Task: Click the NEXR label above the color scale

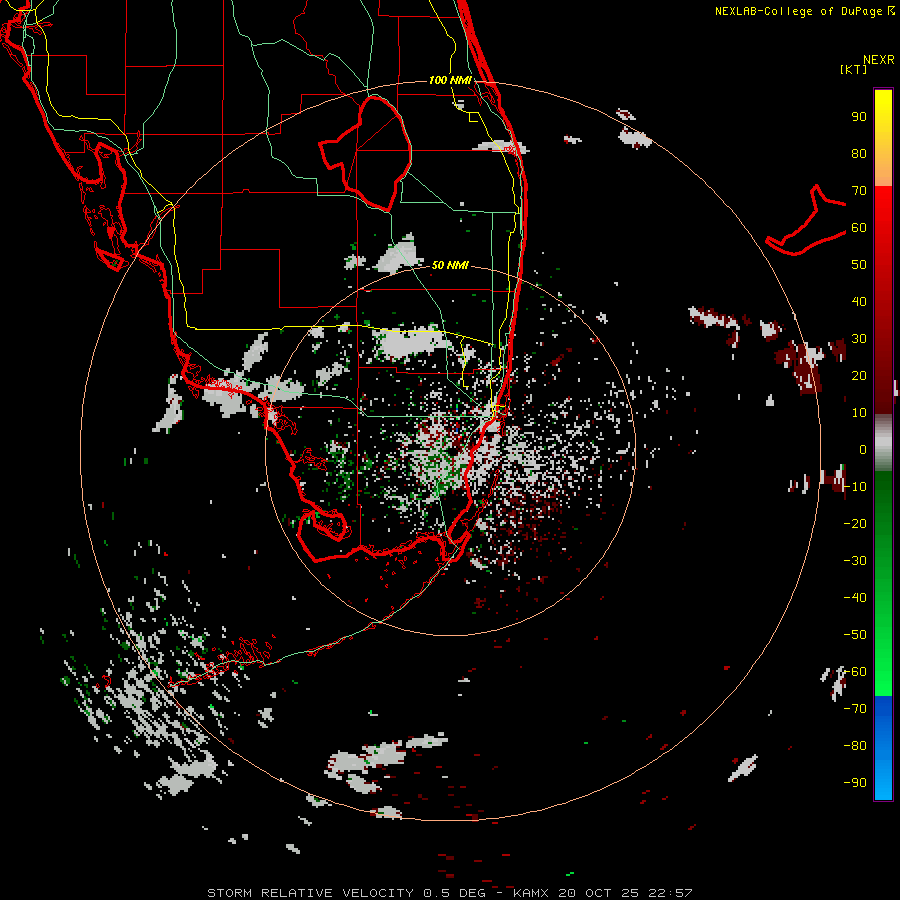Action: pos(879,60)
